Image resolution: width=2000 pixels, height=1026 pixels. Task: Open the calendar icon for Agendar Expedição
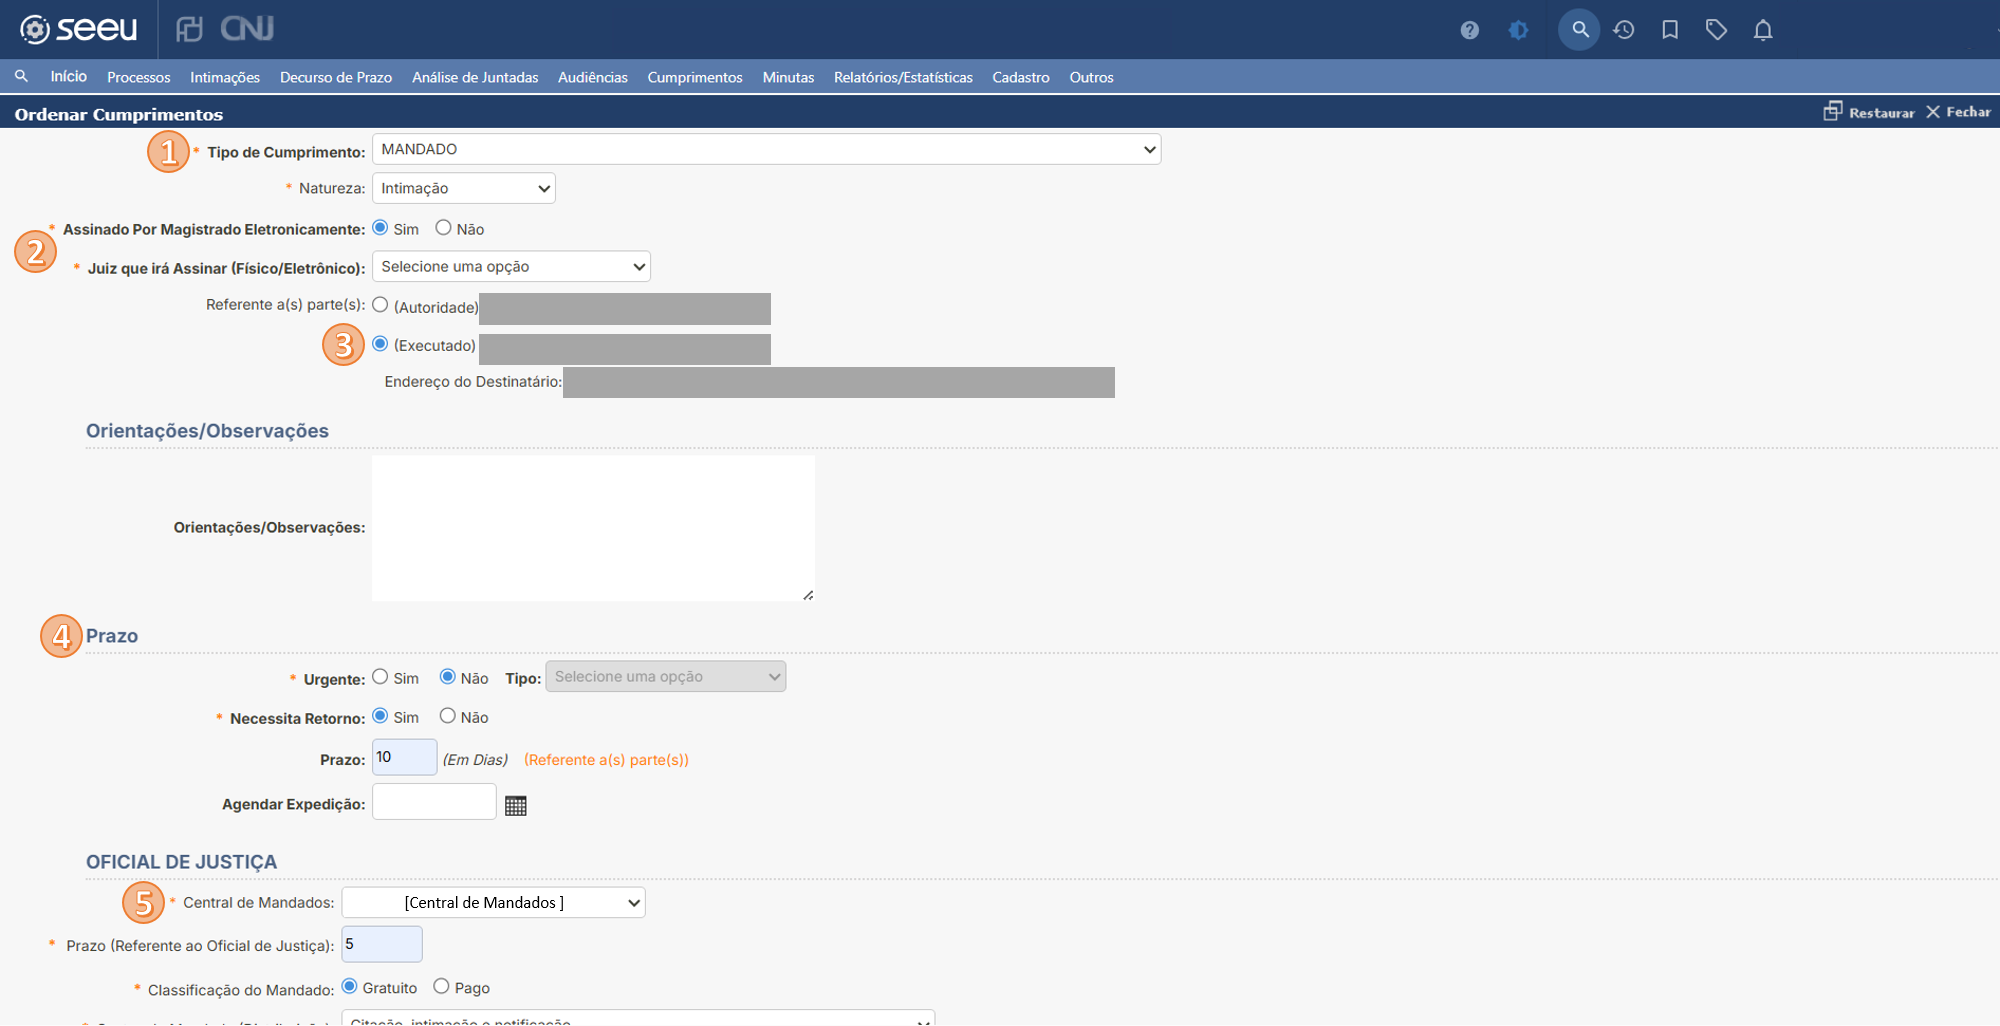(x=516, y=806)
